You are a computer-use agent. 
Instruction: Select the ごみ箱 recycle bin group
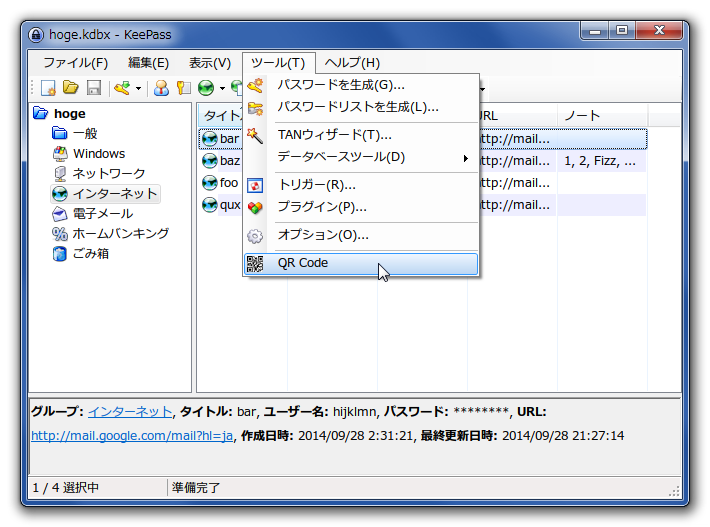click(x=91, y=254)
